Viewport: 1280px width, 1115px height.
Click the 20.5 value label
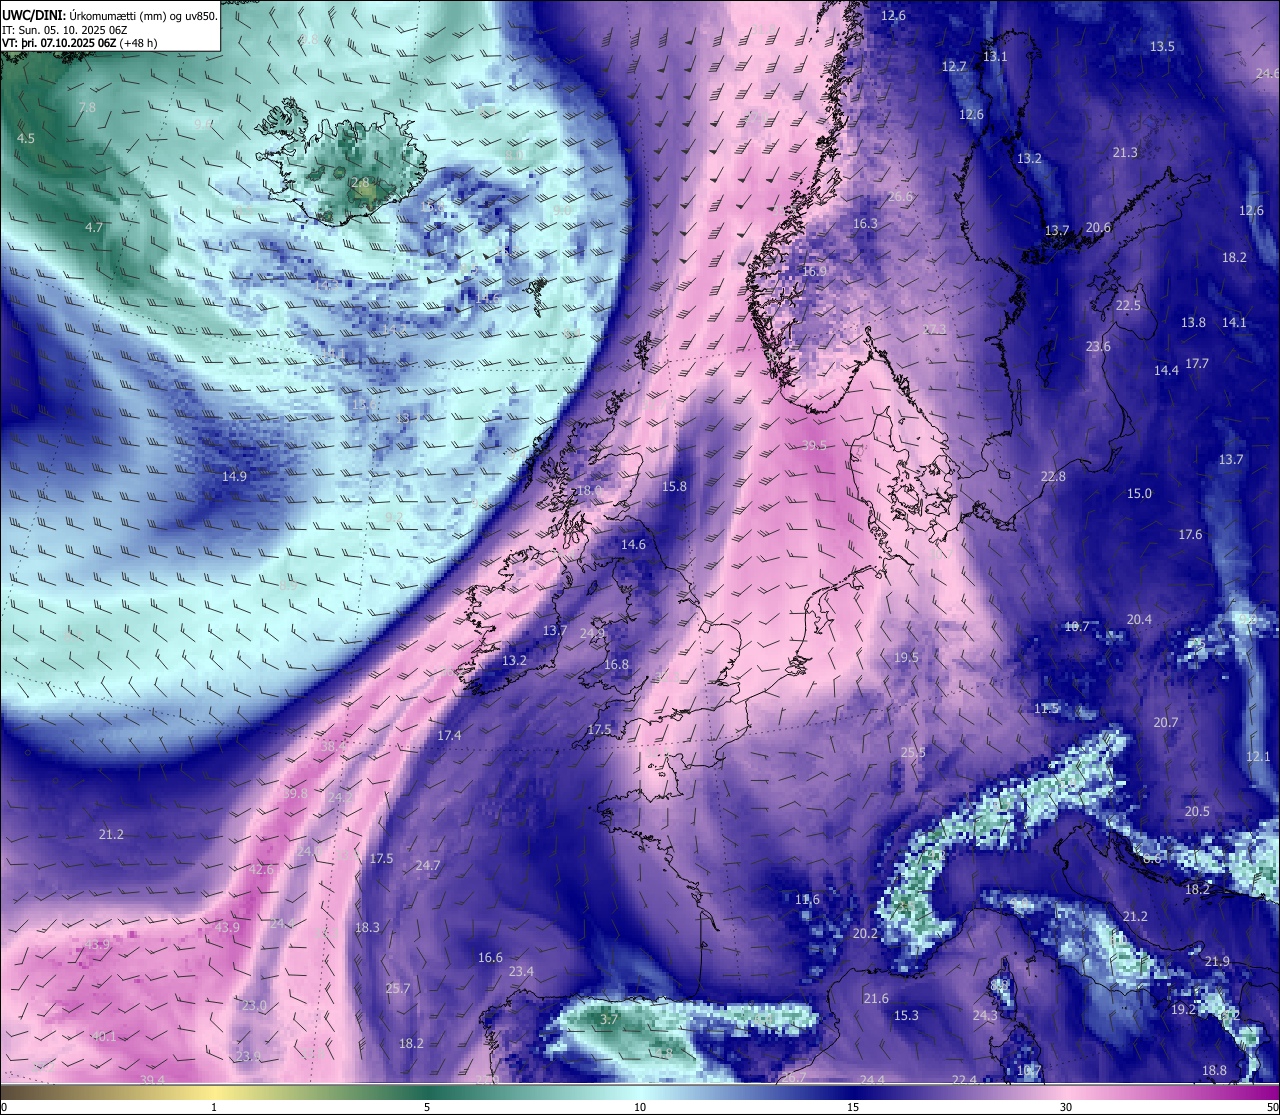1197,811
